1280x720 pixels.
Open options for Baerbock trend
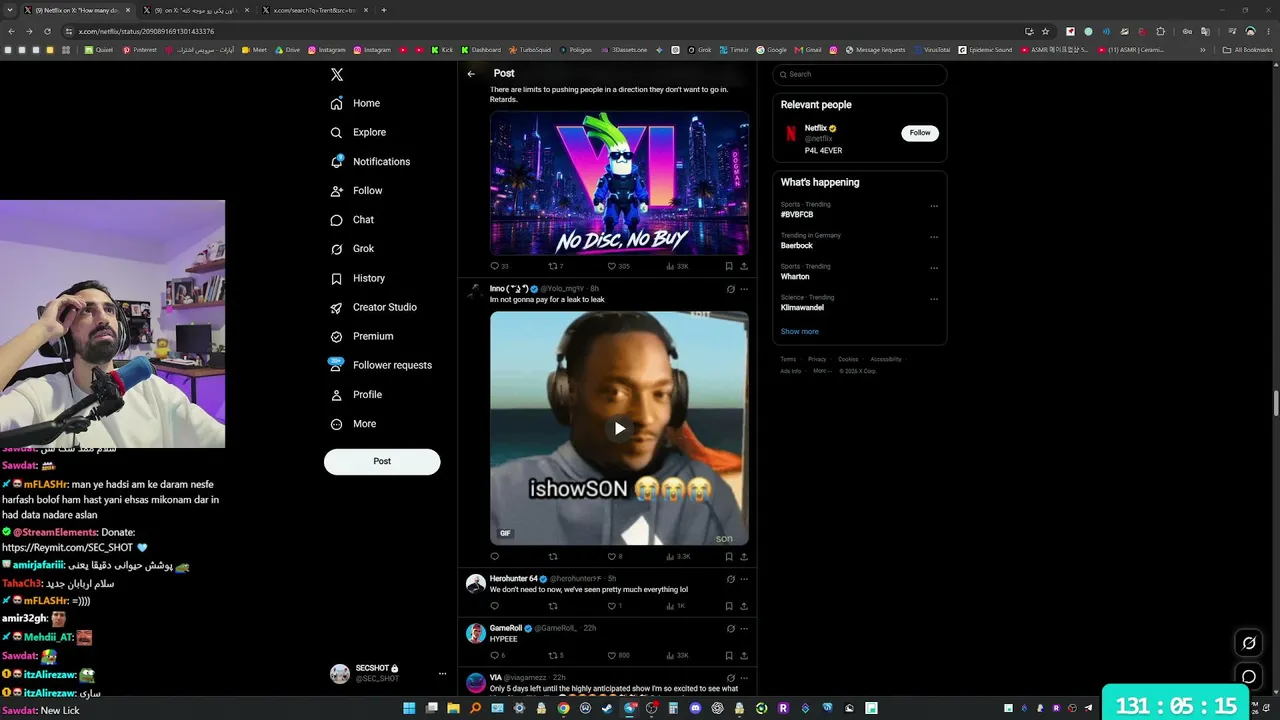(x=934, y=237)
